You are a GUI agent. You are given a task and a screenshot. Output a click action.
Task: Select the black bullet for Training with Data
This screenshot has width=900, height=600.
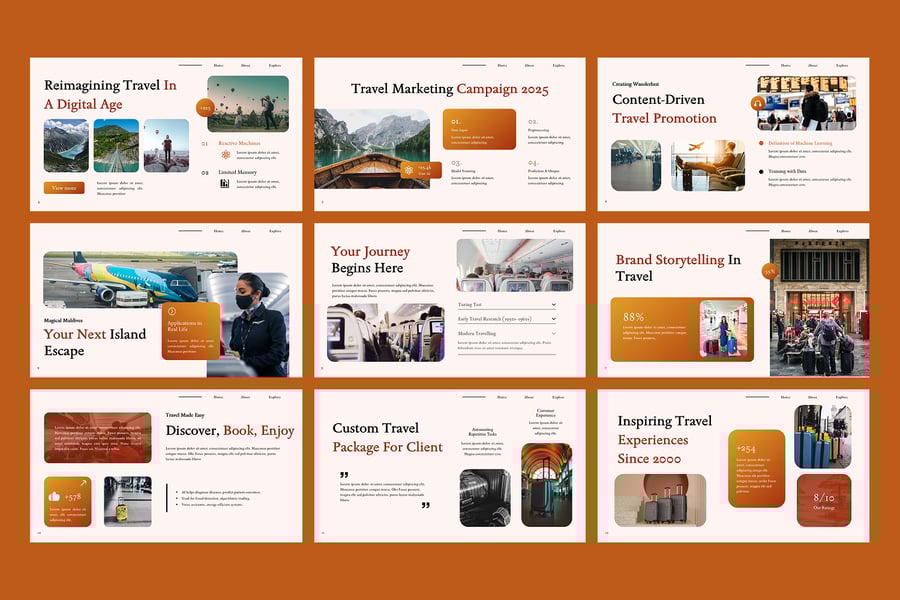(761, 171)
